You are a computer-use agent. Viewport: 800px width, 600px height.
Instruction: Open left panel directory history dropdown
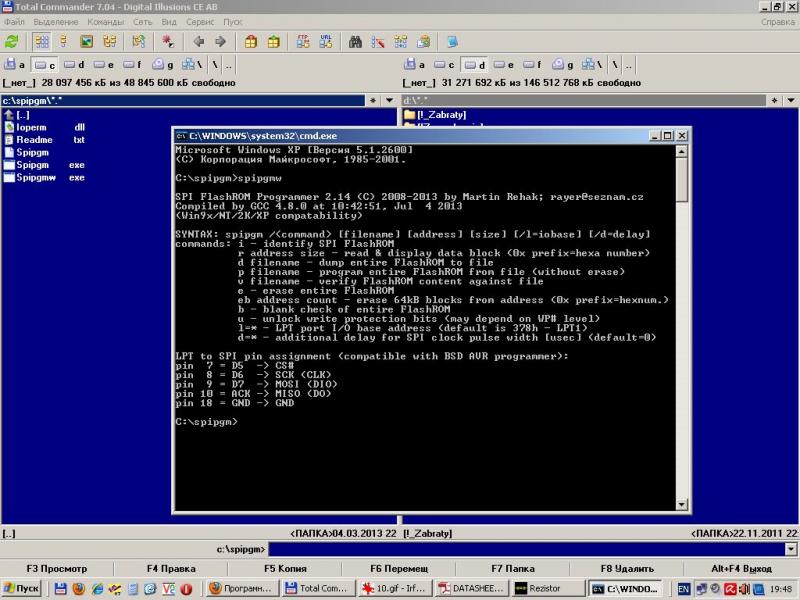(389, 101)
